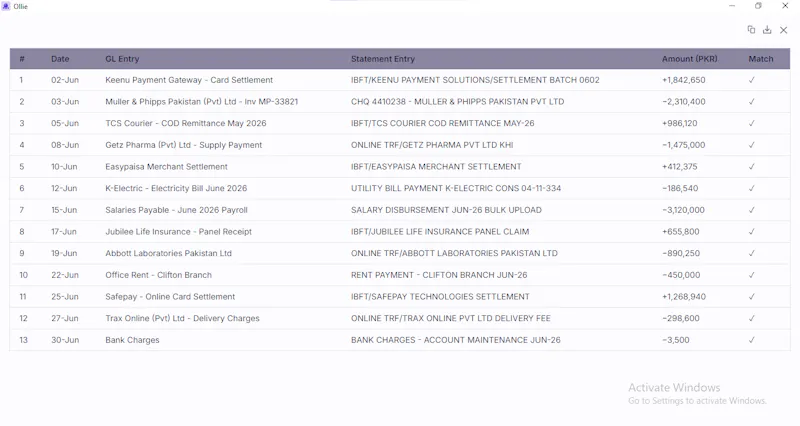Click statement entry IBFT/SAFEPAY TECHNOLOGIES SETTLEMENT
The height and width of the screenshot is (426, 800).
440,297
